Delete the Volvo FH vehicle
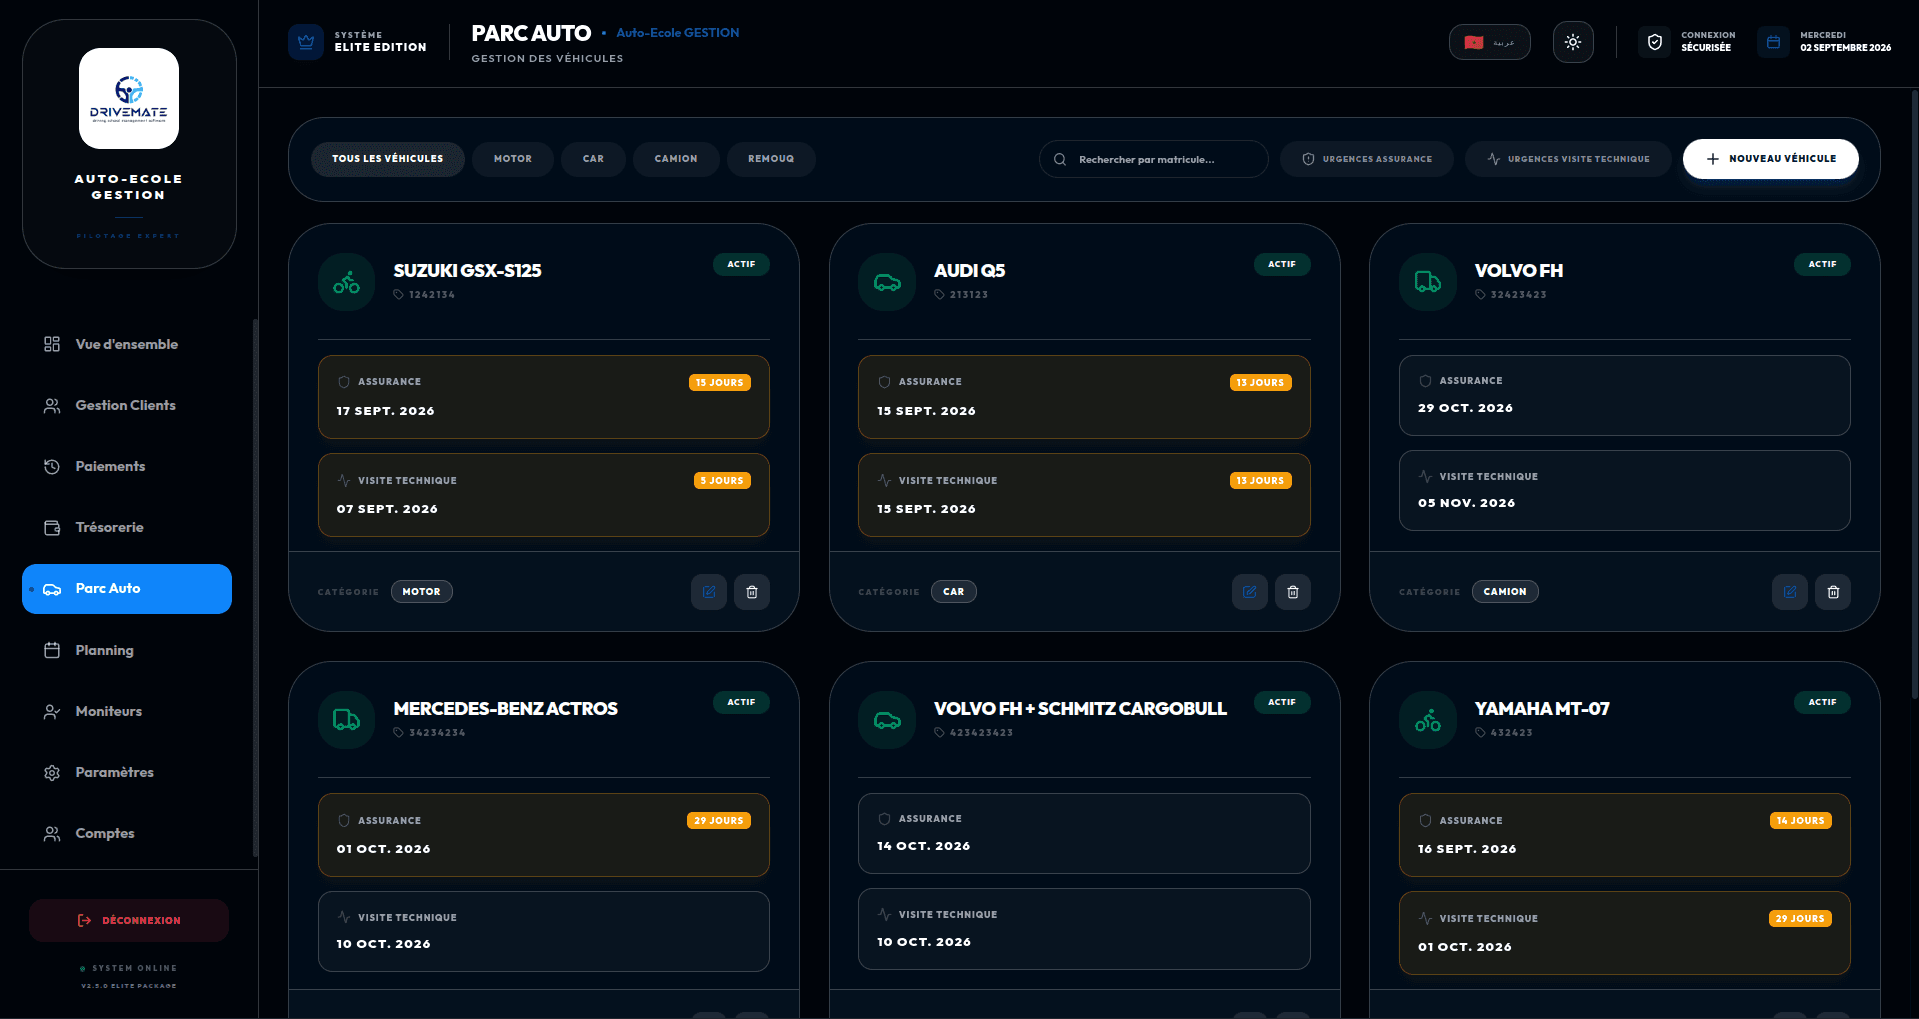The image size is (1919, 1019). pos(1833,592)
